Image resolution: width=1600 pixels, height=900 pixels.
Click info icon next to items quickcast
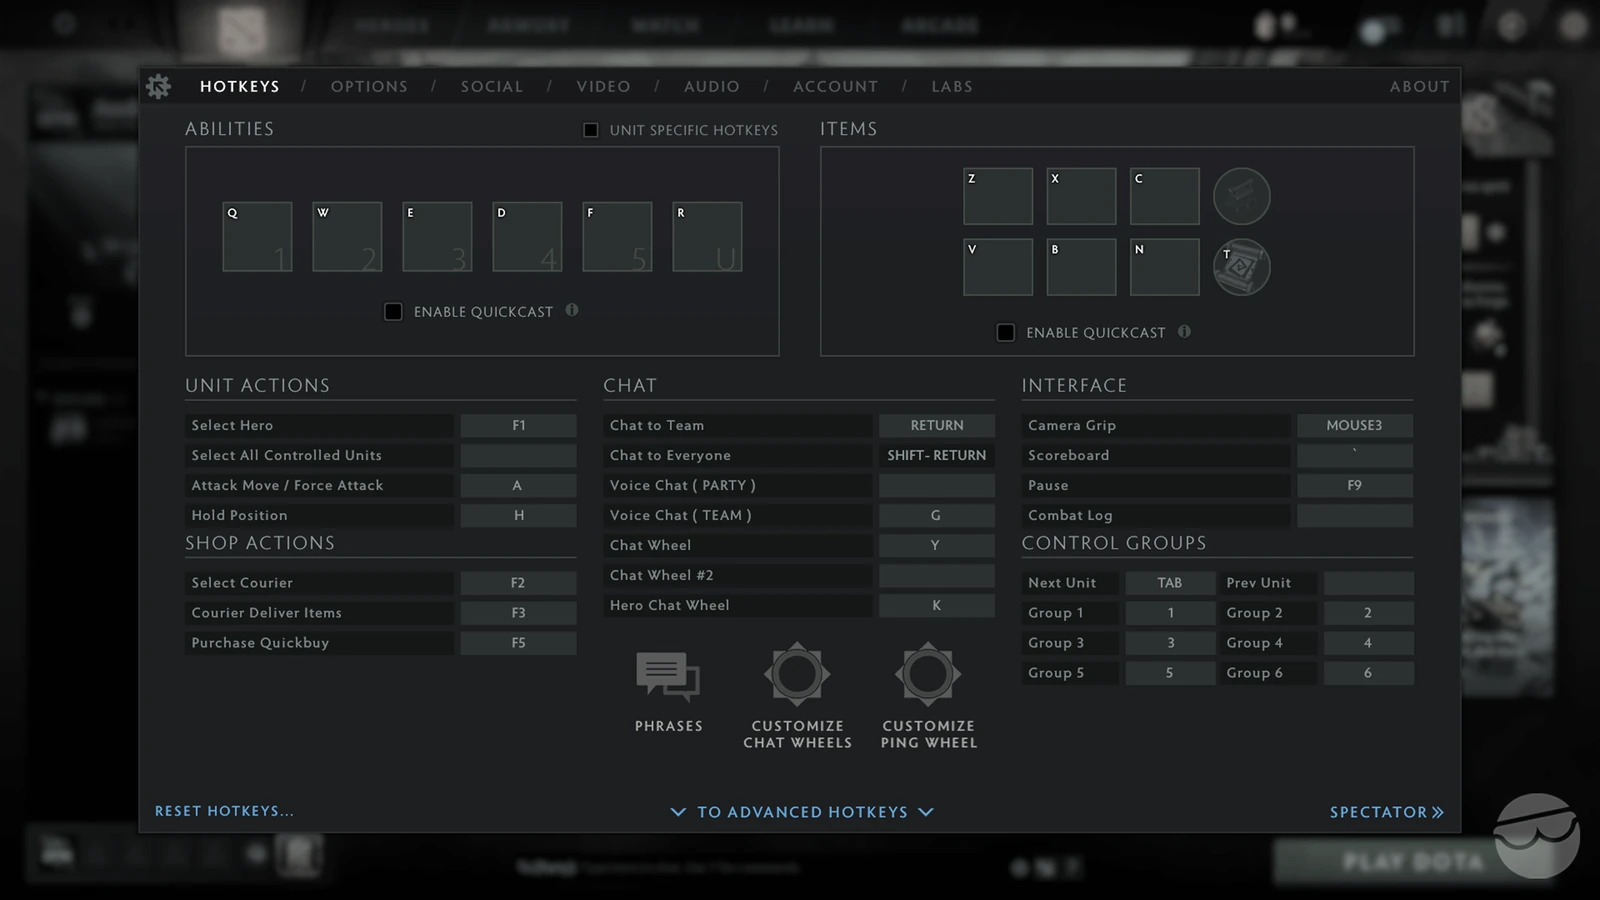(1184, 331)
